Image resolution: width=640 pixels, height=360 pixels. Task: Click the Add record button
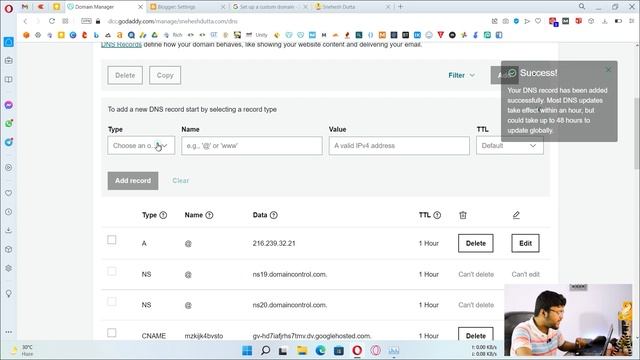click(133, 181)
